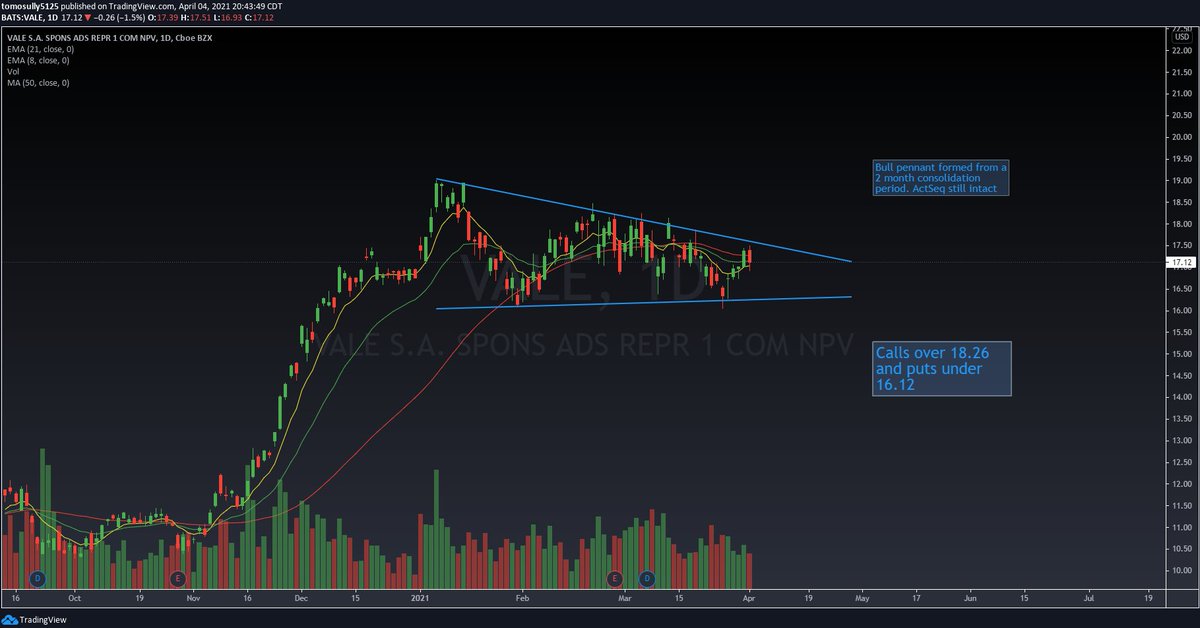1200x628 pixels.
Task: Open the earnings marker before Mar
Action: (x=614, y=578)
